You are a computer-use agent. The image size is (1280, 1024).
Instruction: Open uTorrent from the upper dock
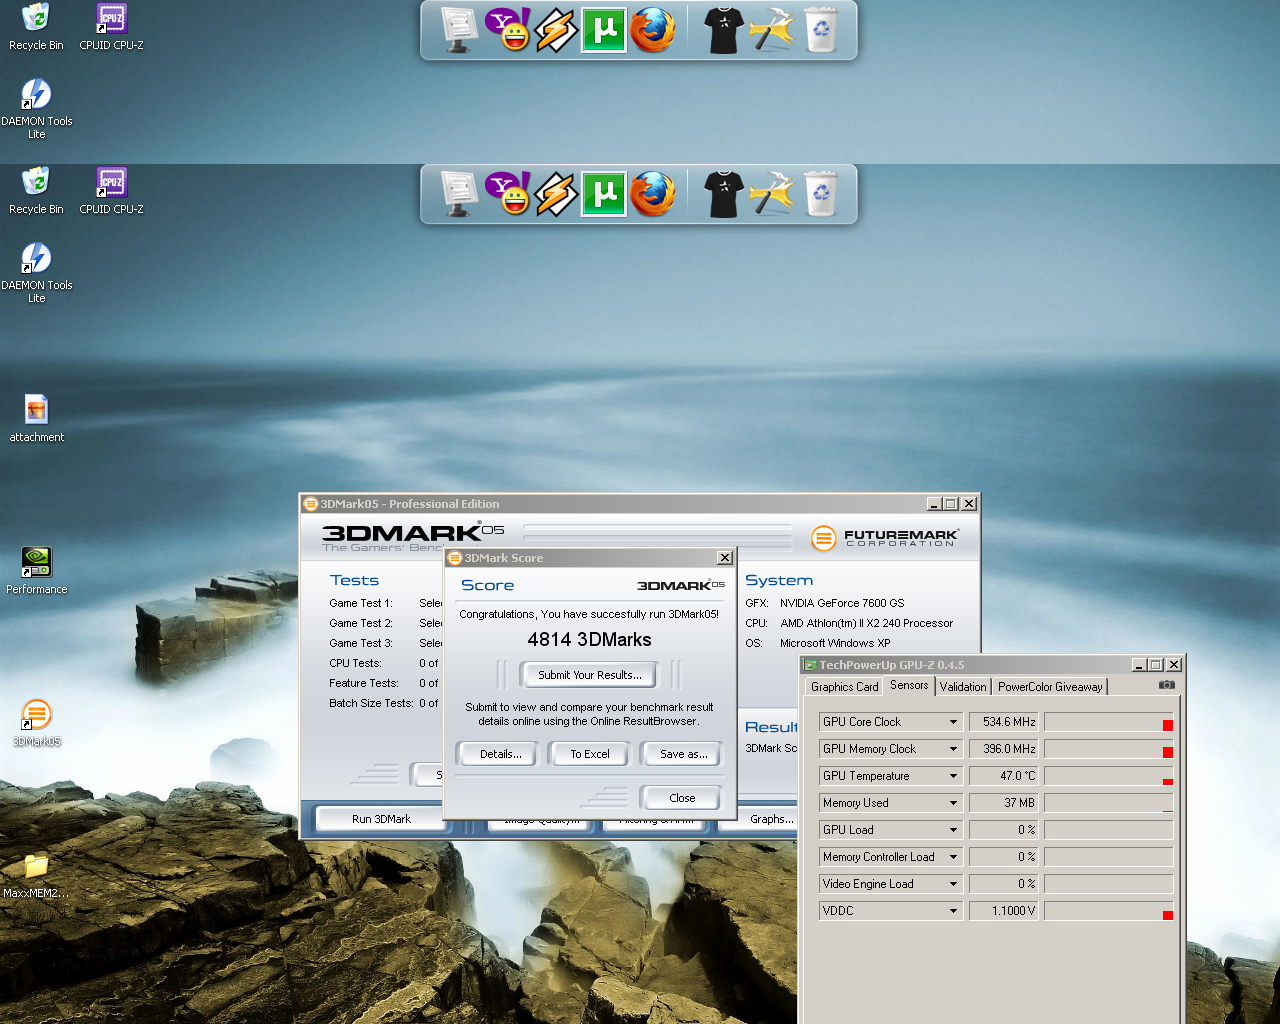pos(604,30)
